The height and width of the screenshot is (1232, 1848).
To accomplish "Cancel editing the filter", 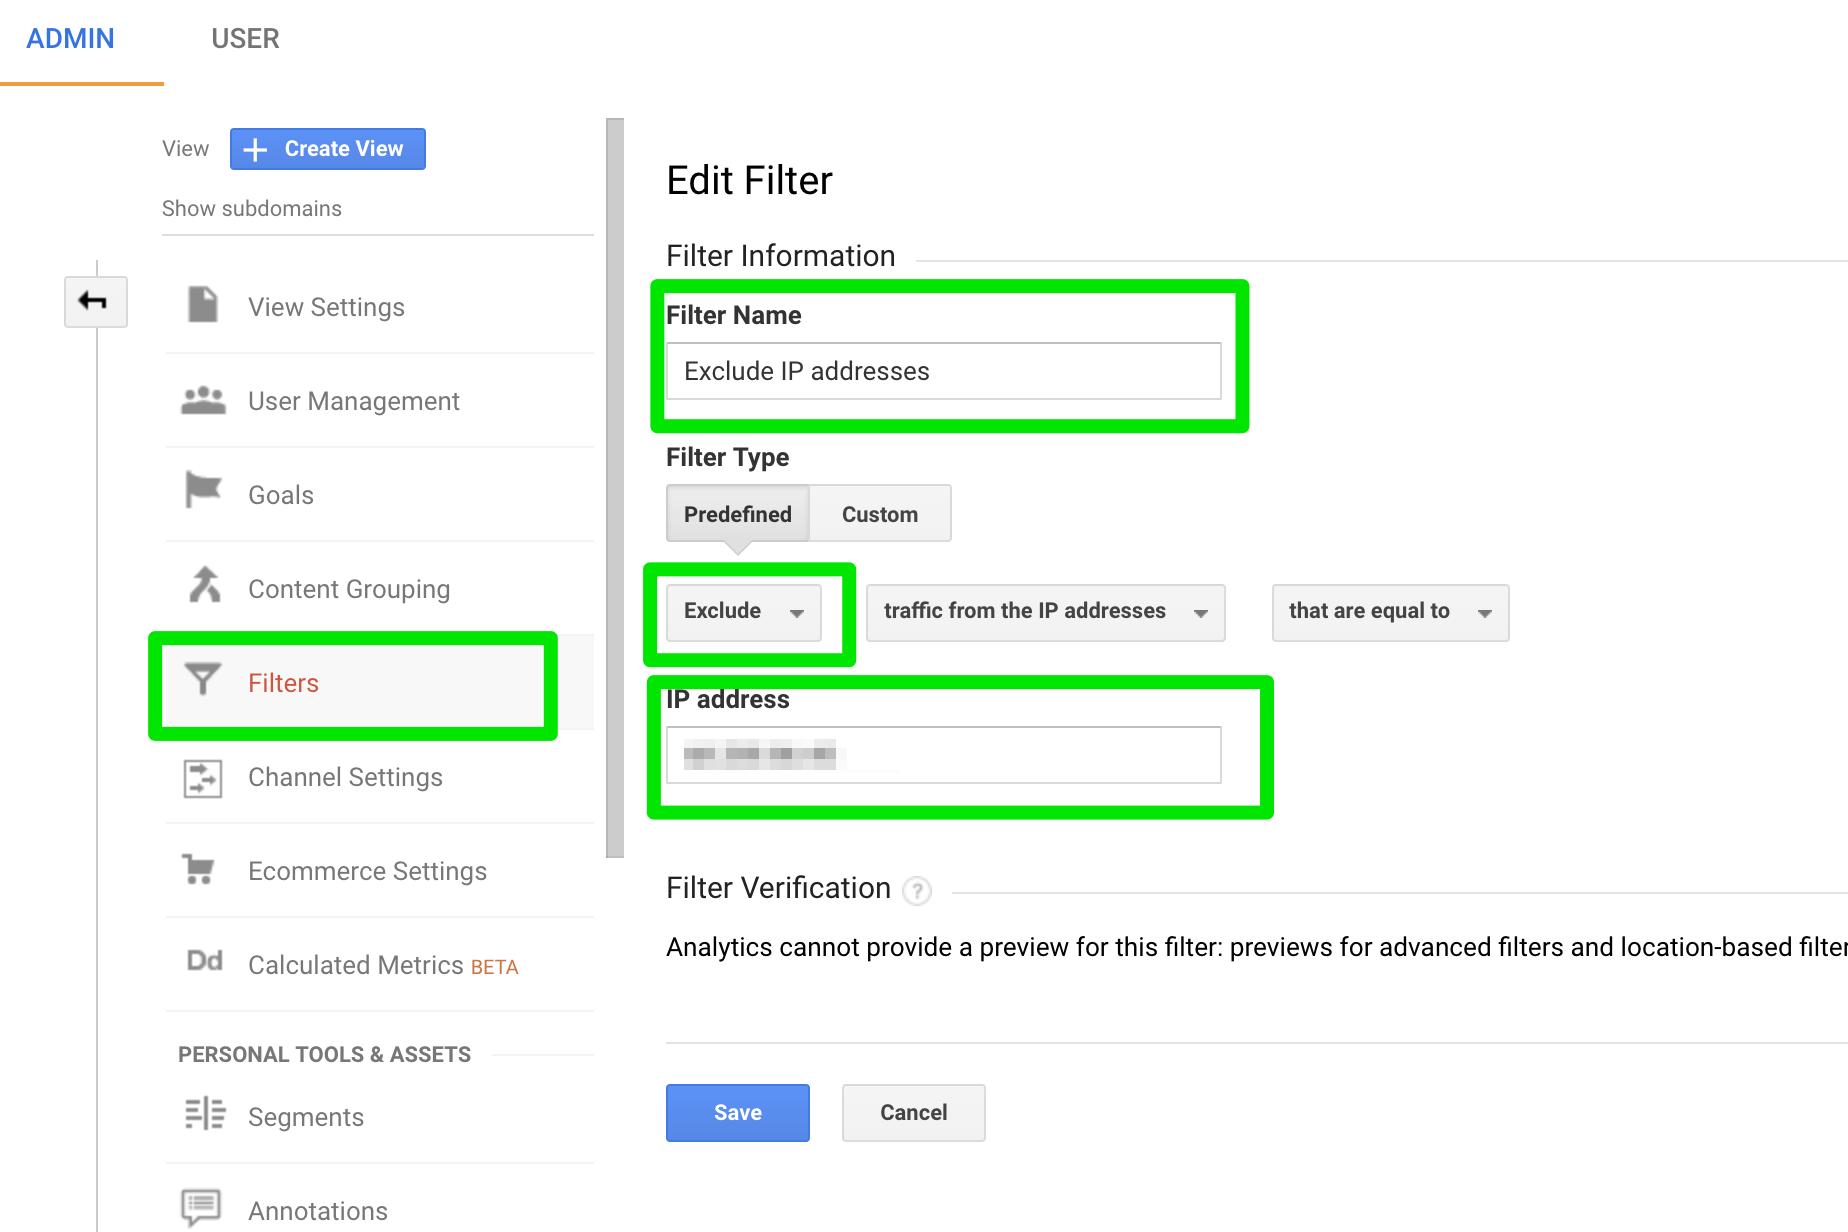I will coord(912,1112).
